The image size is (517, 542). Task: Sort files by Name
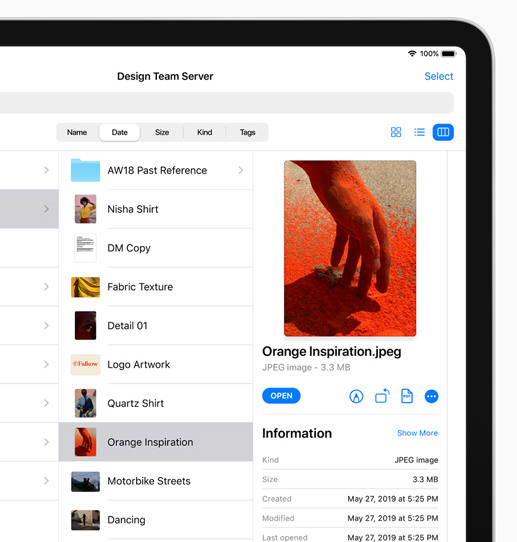[77, 132]
